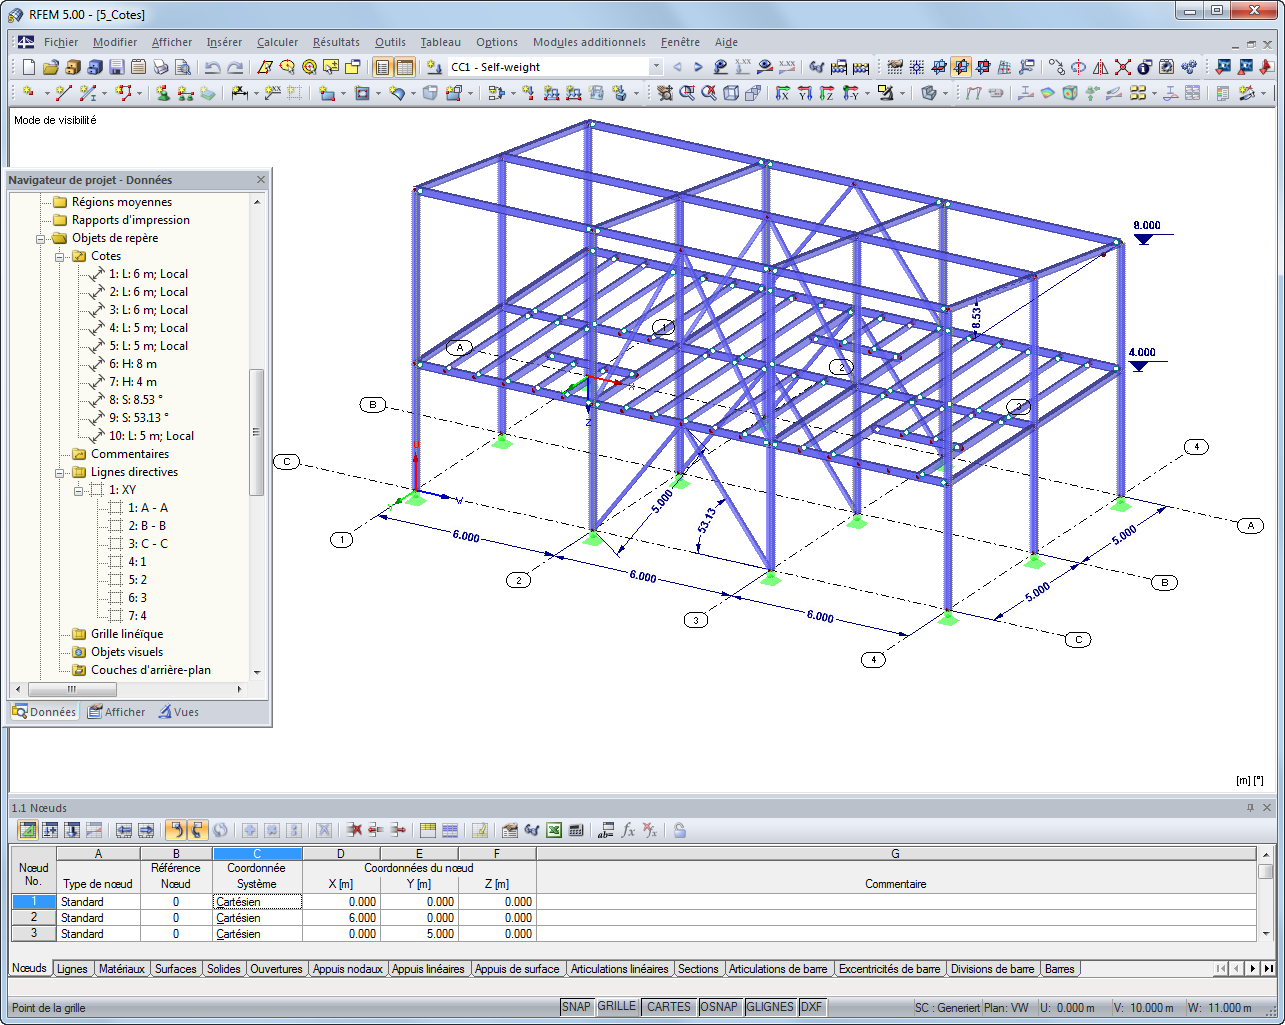Toggle CARTES in the status bar
The image size is (1285, 1025).
(669, 1007)
